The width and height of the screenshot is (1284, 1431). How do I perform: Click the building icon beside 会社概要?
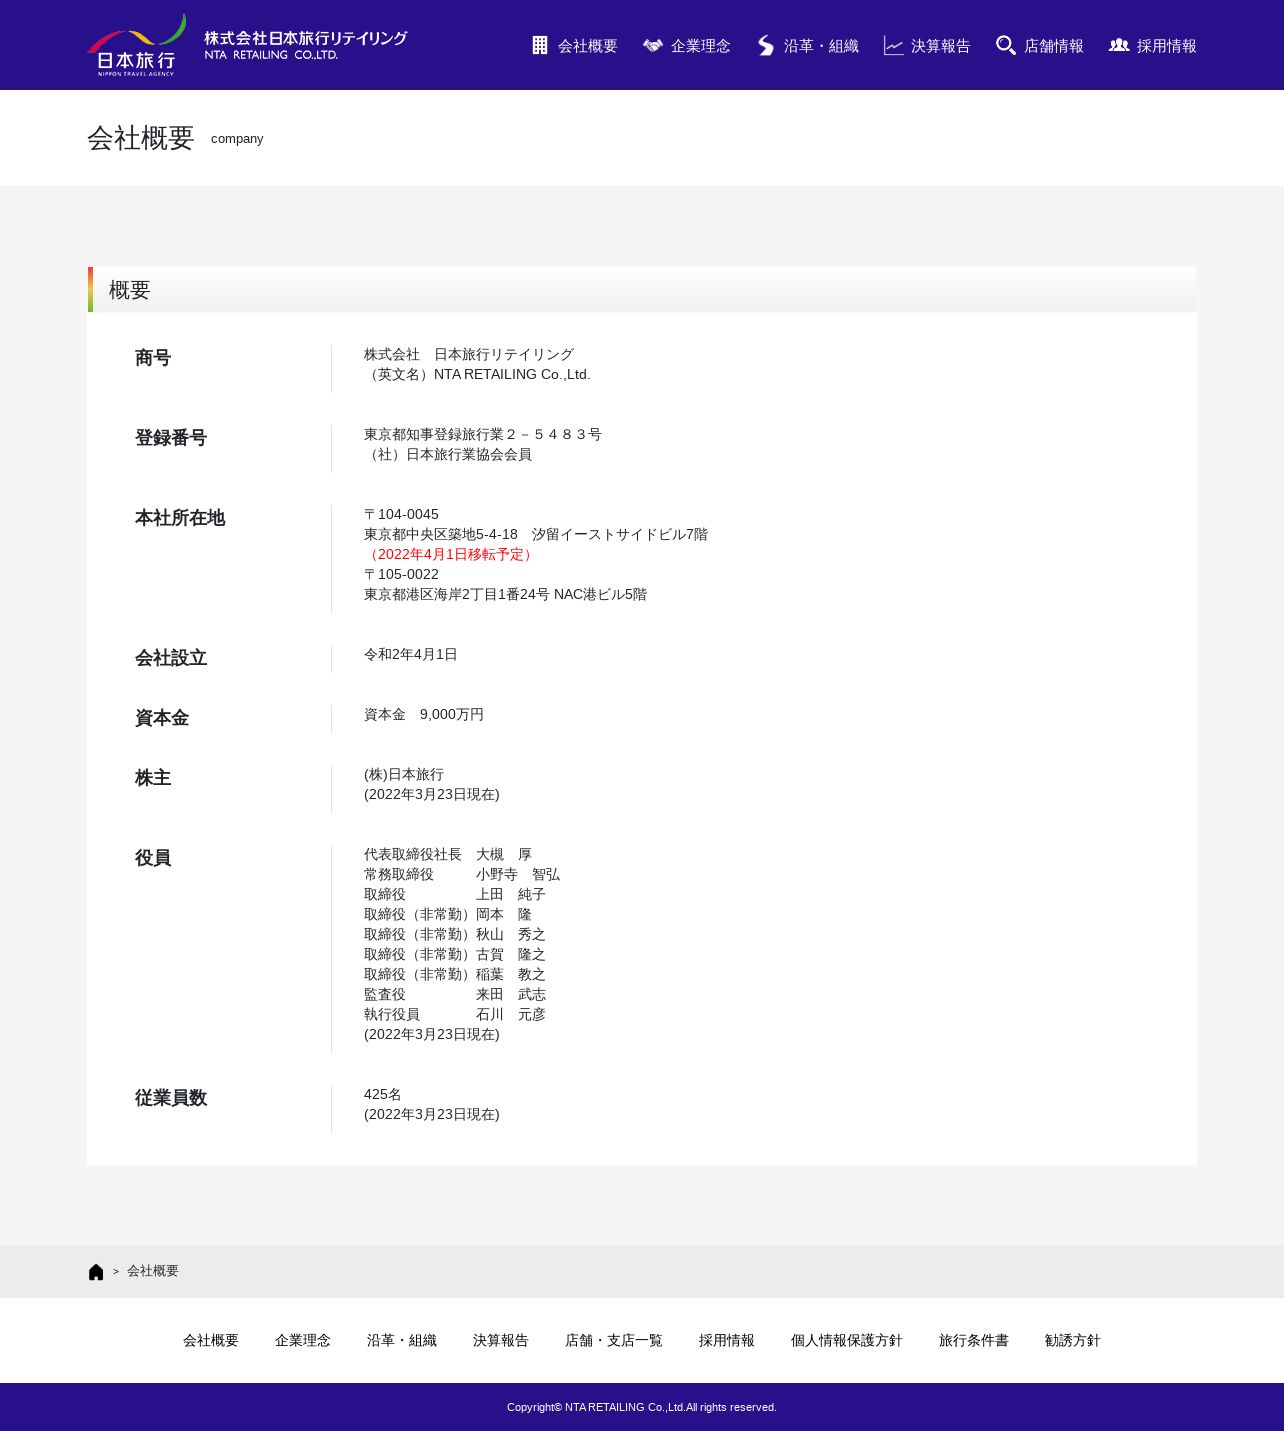[540, 46]
